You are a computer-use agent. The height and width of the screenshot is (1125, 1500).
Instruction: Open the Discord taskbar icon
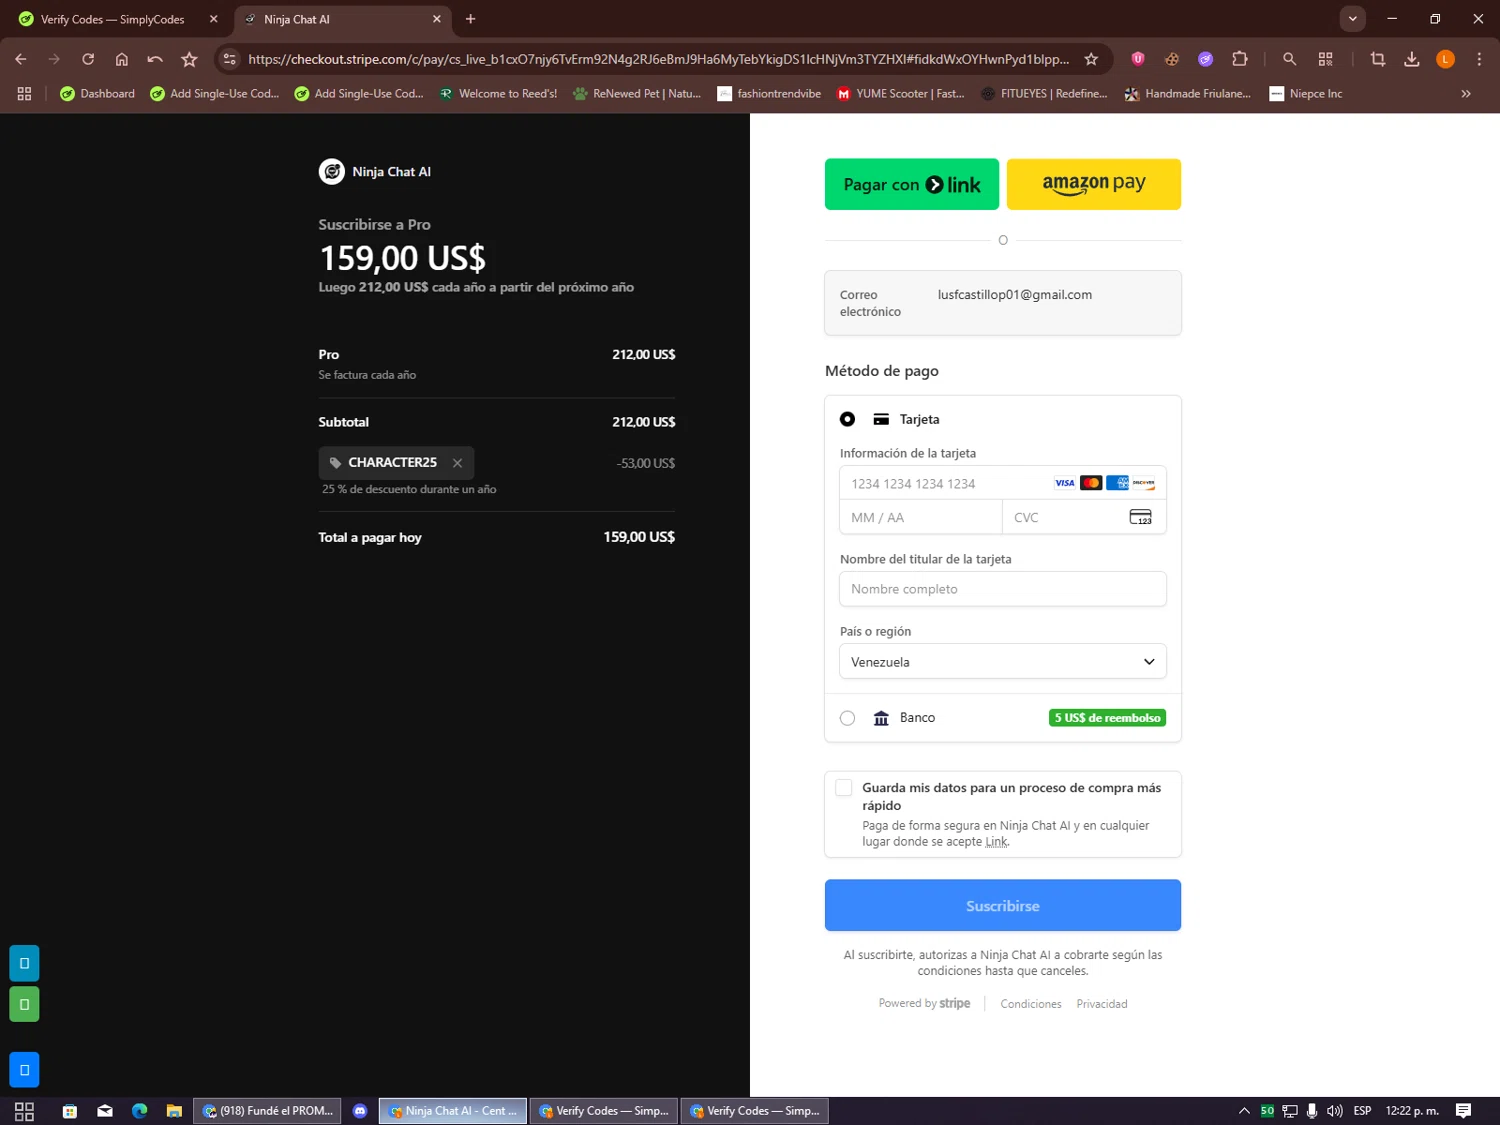(x=360, y=1111)
